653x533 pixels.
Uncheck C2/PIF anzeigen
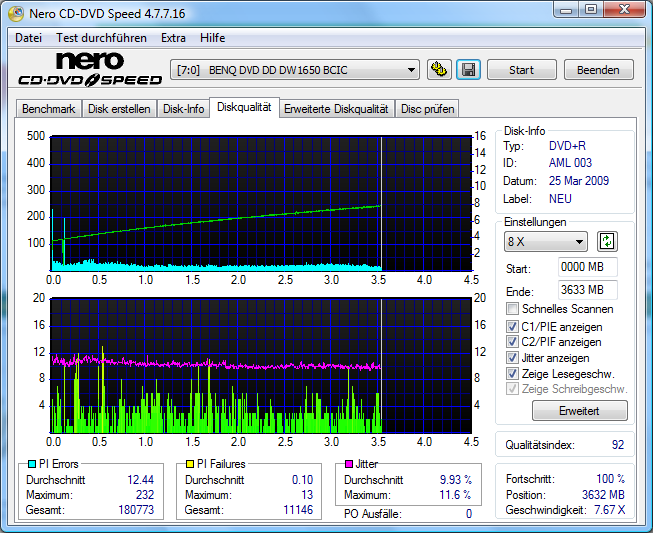[x=512, y=342]
